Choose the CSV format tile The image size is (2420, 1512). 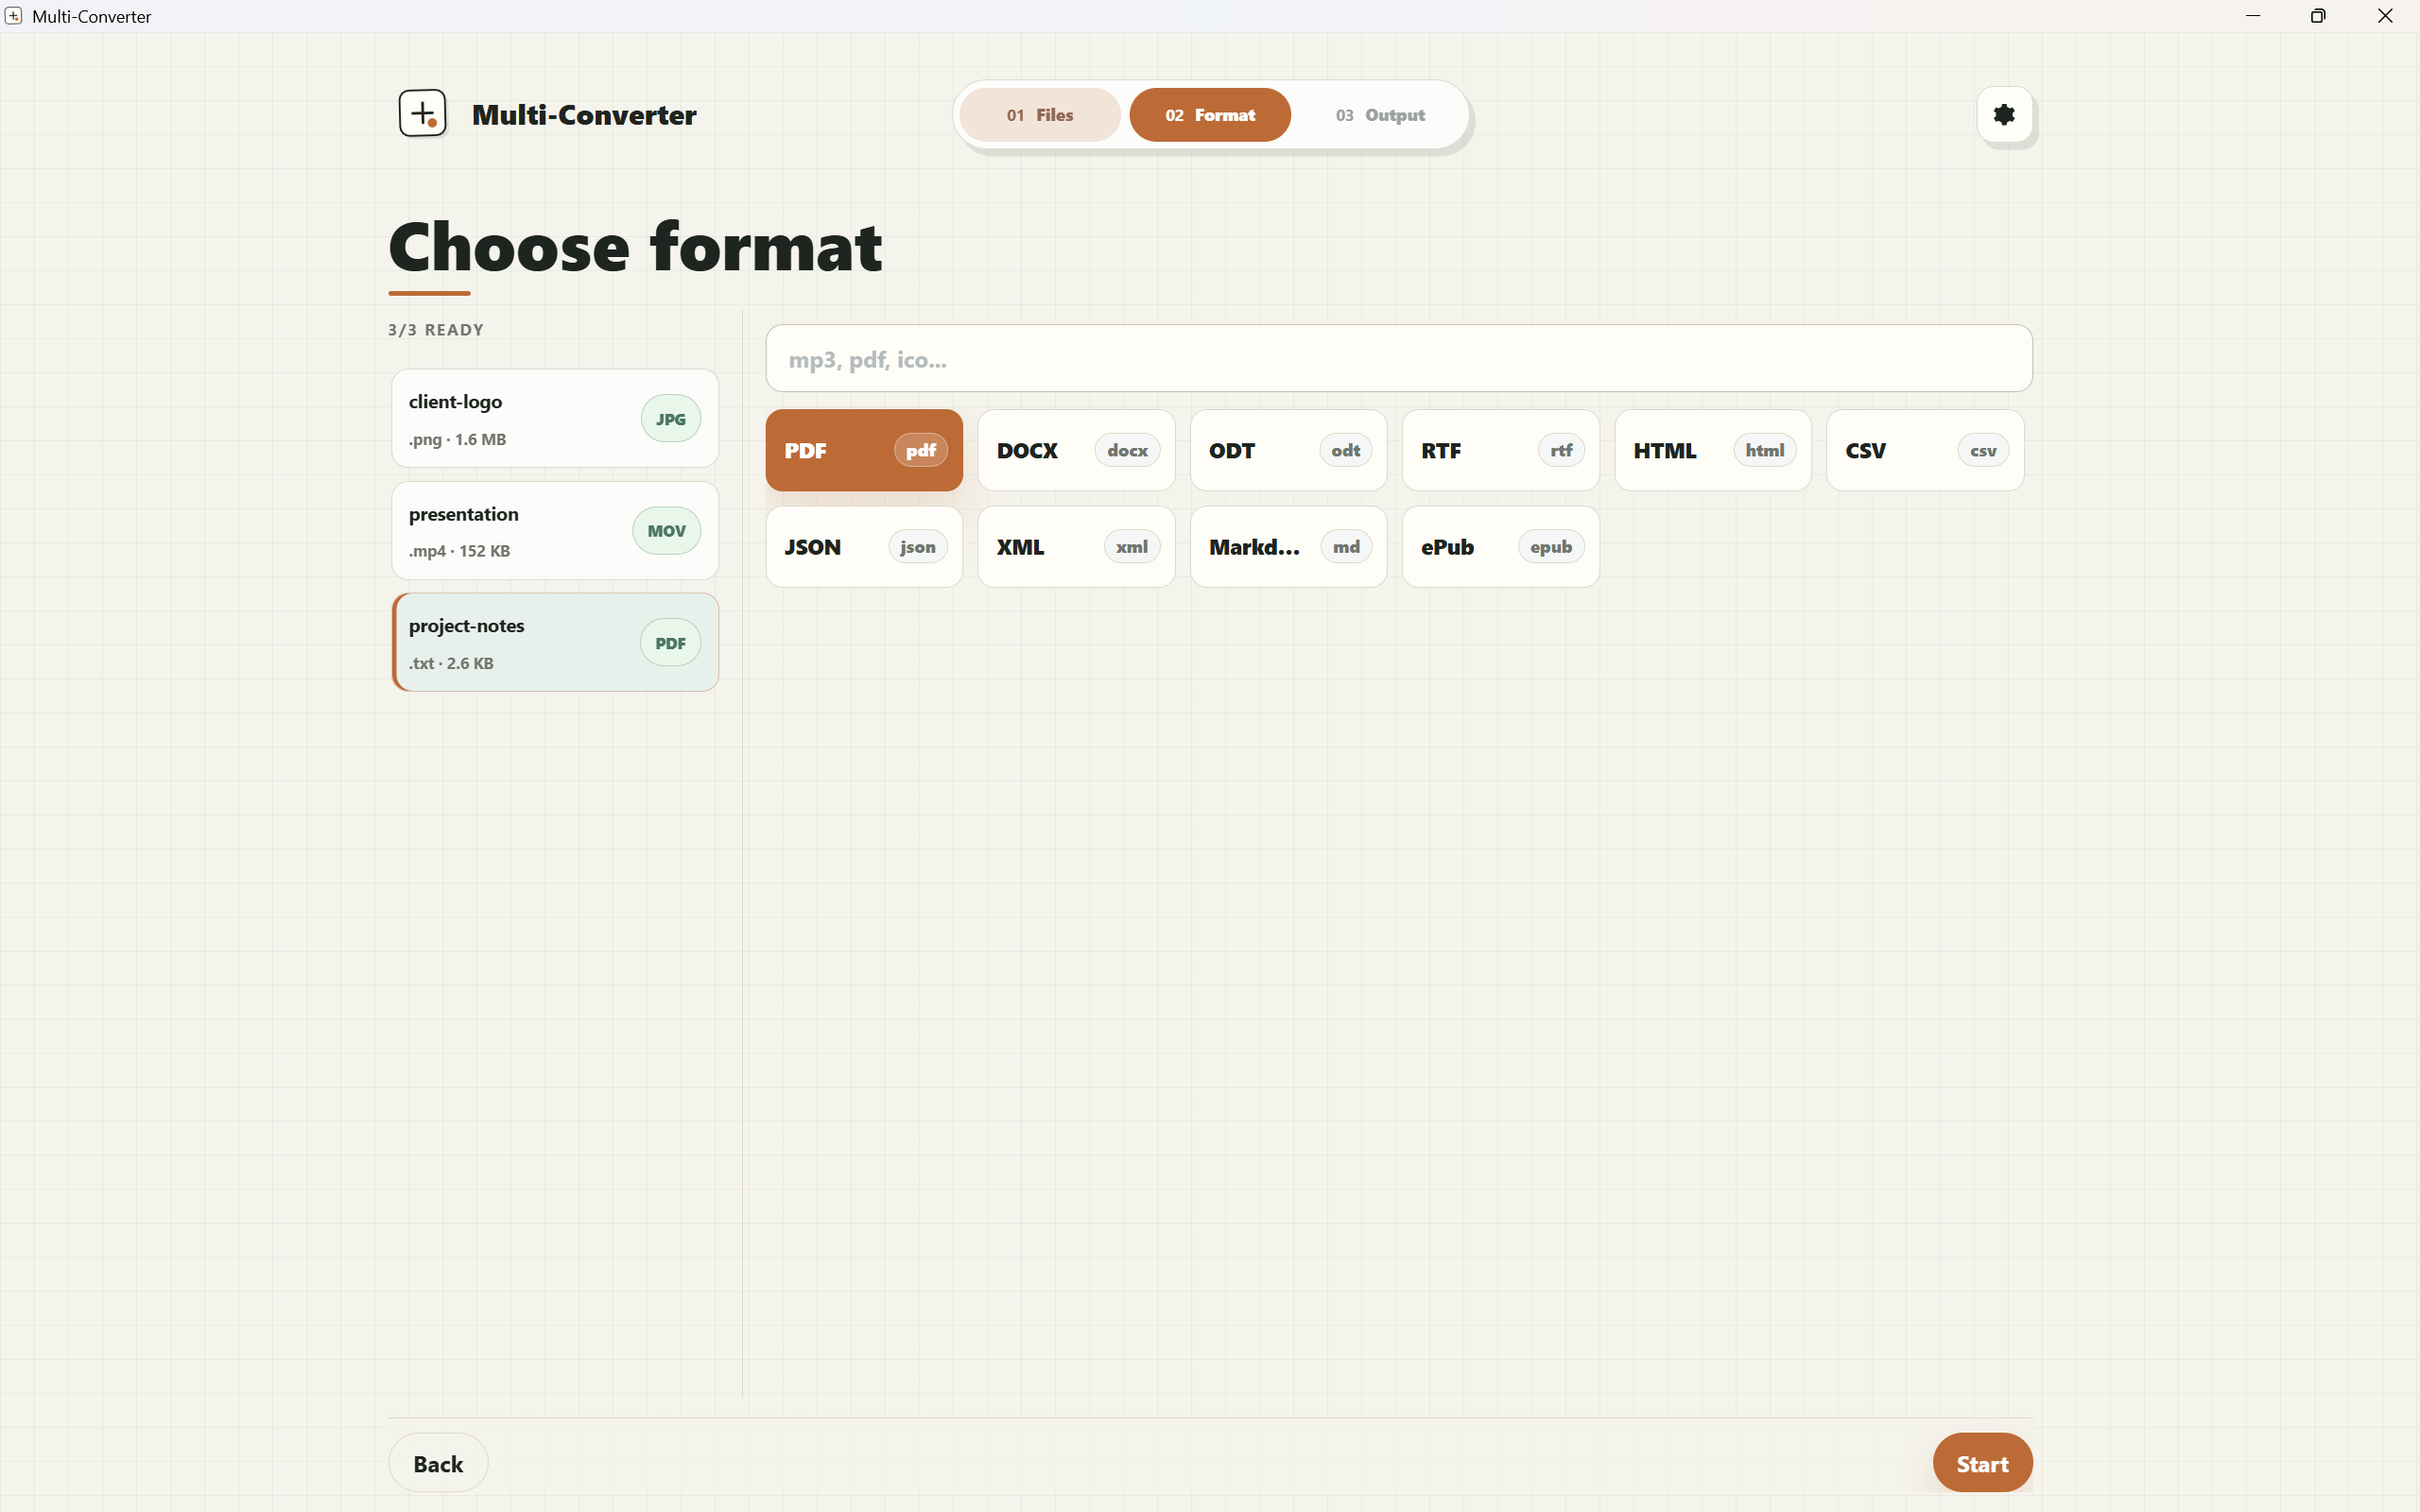(1925, 450)
